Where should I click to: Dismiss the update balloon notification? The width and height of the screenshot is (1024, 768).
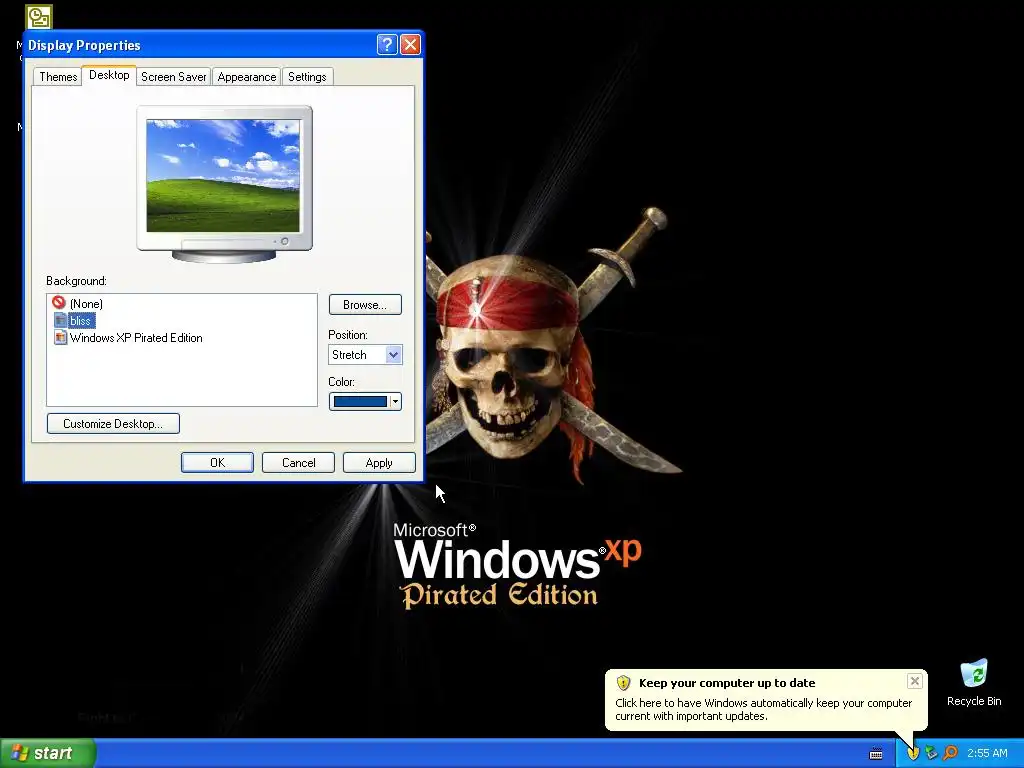(x=914, y=681)
